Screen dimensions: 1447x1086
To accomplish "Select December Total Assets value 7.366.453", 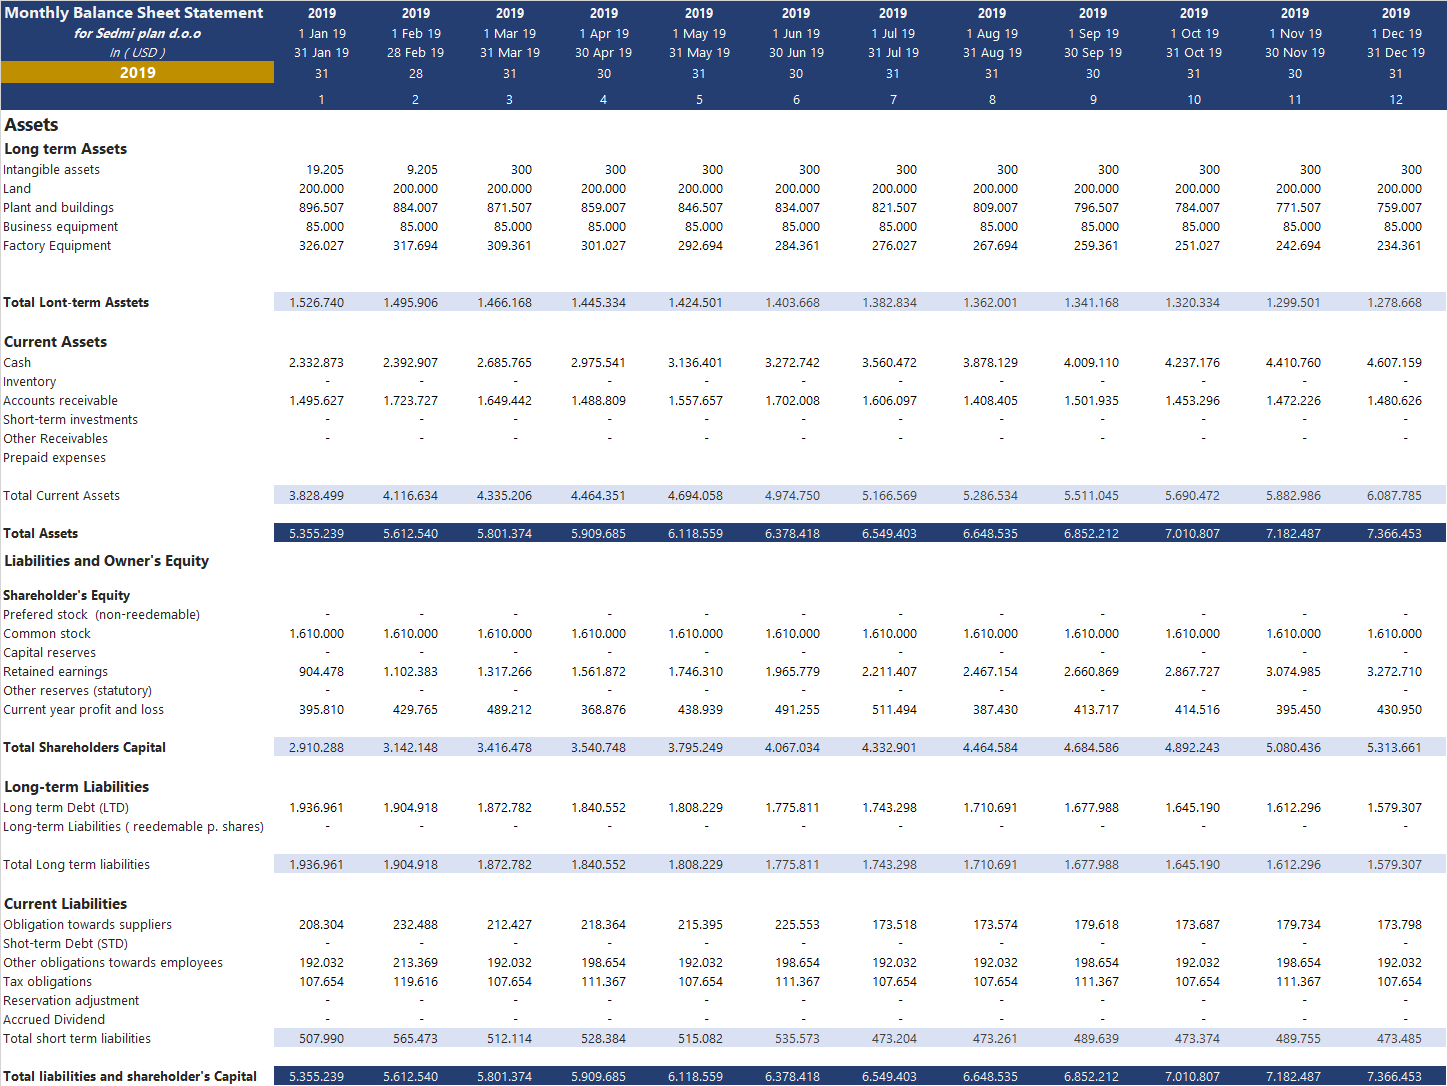I will point(1394,534).
